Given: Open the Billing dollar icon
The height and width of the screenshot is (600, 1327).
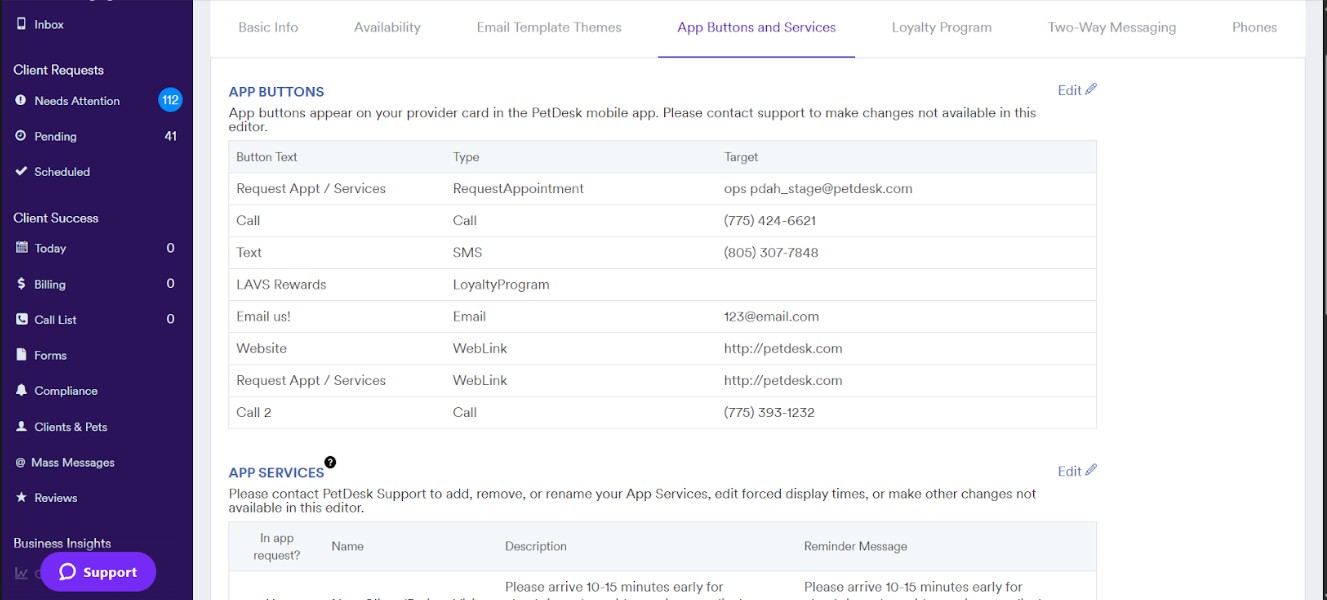Looking at the screenshot, I should coord(22,284).
